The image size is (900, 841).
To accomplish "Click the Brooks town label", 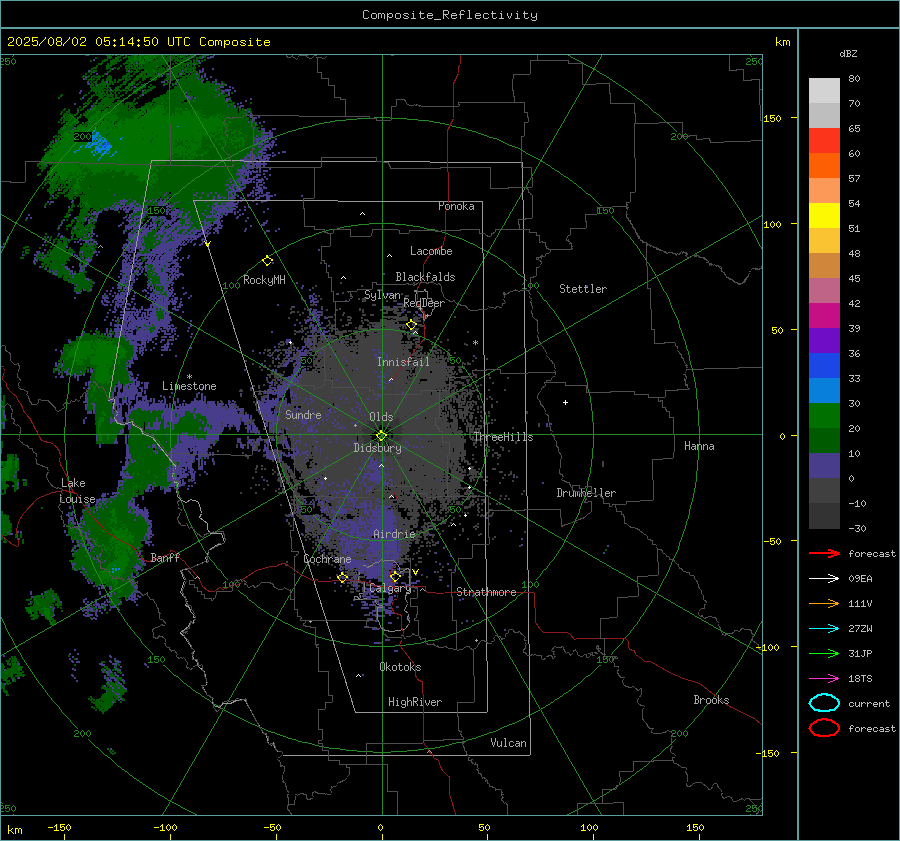I will coord(711,700).
